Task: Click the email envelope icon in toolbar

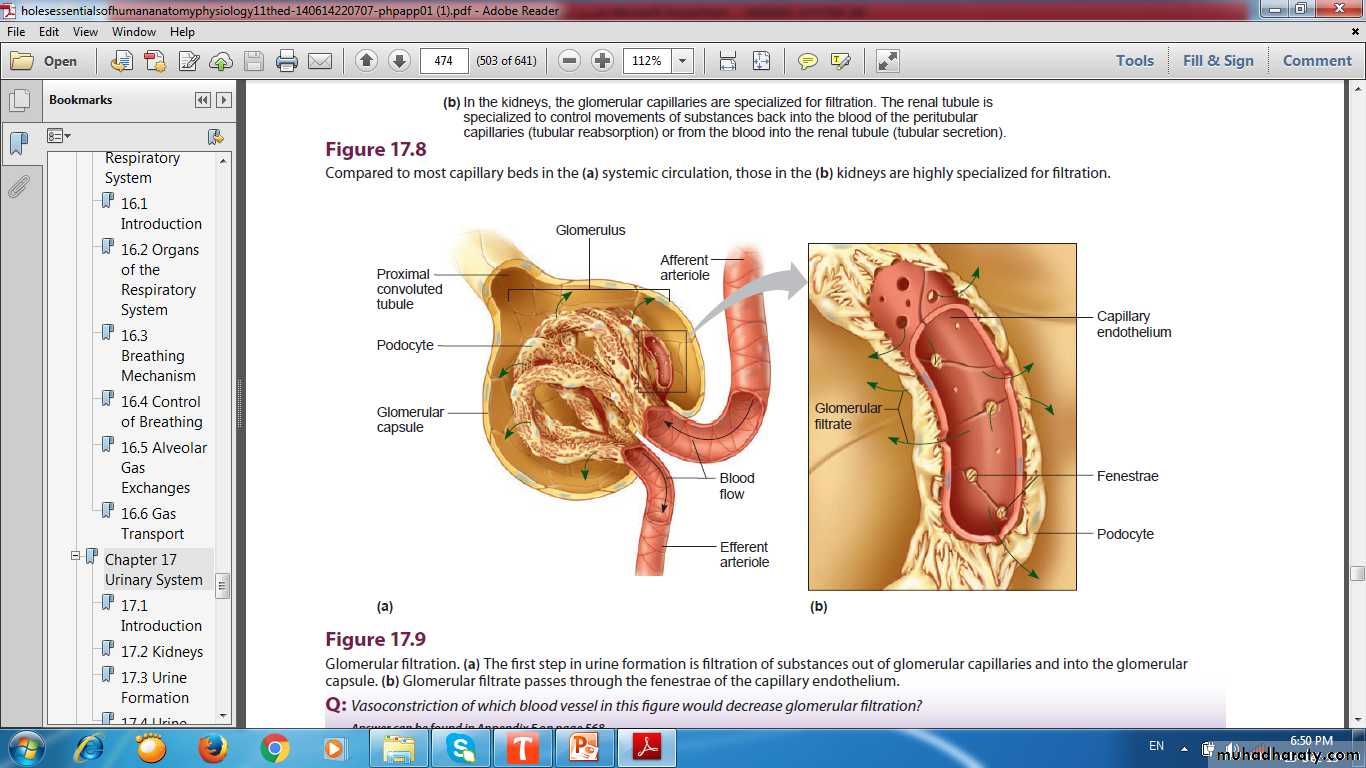Action: (319, 61)
